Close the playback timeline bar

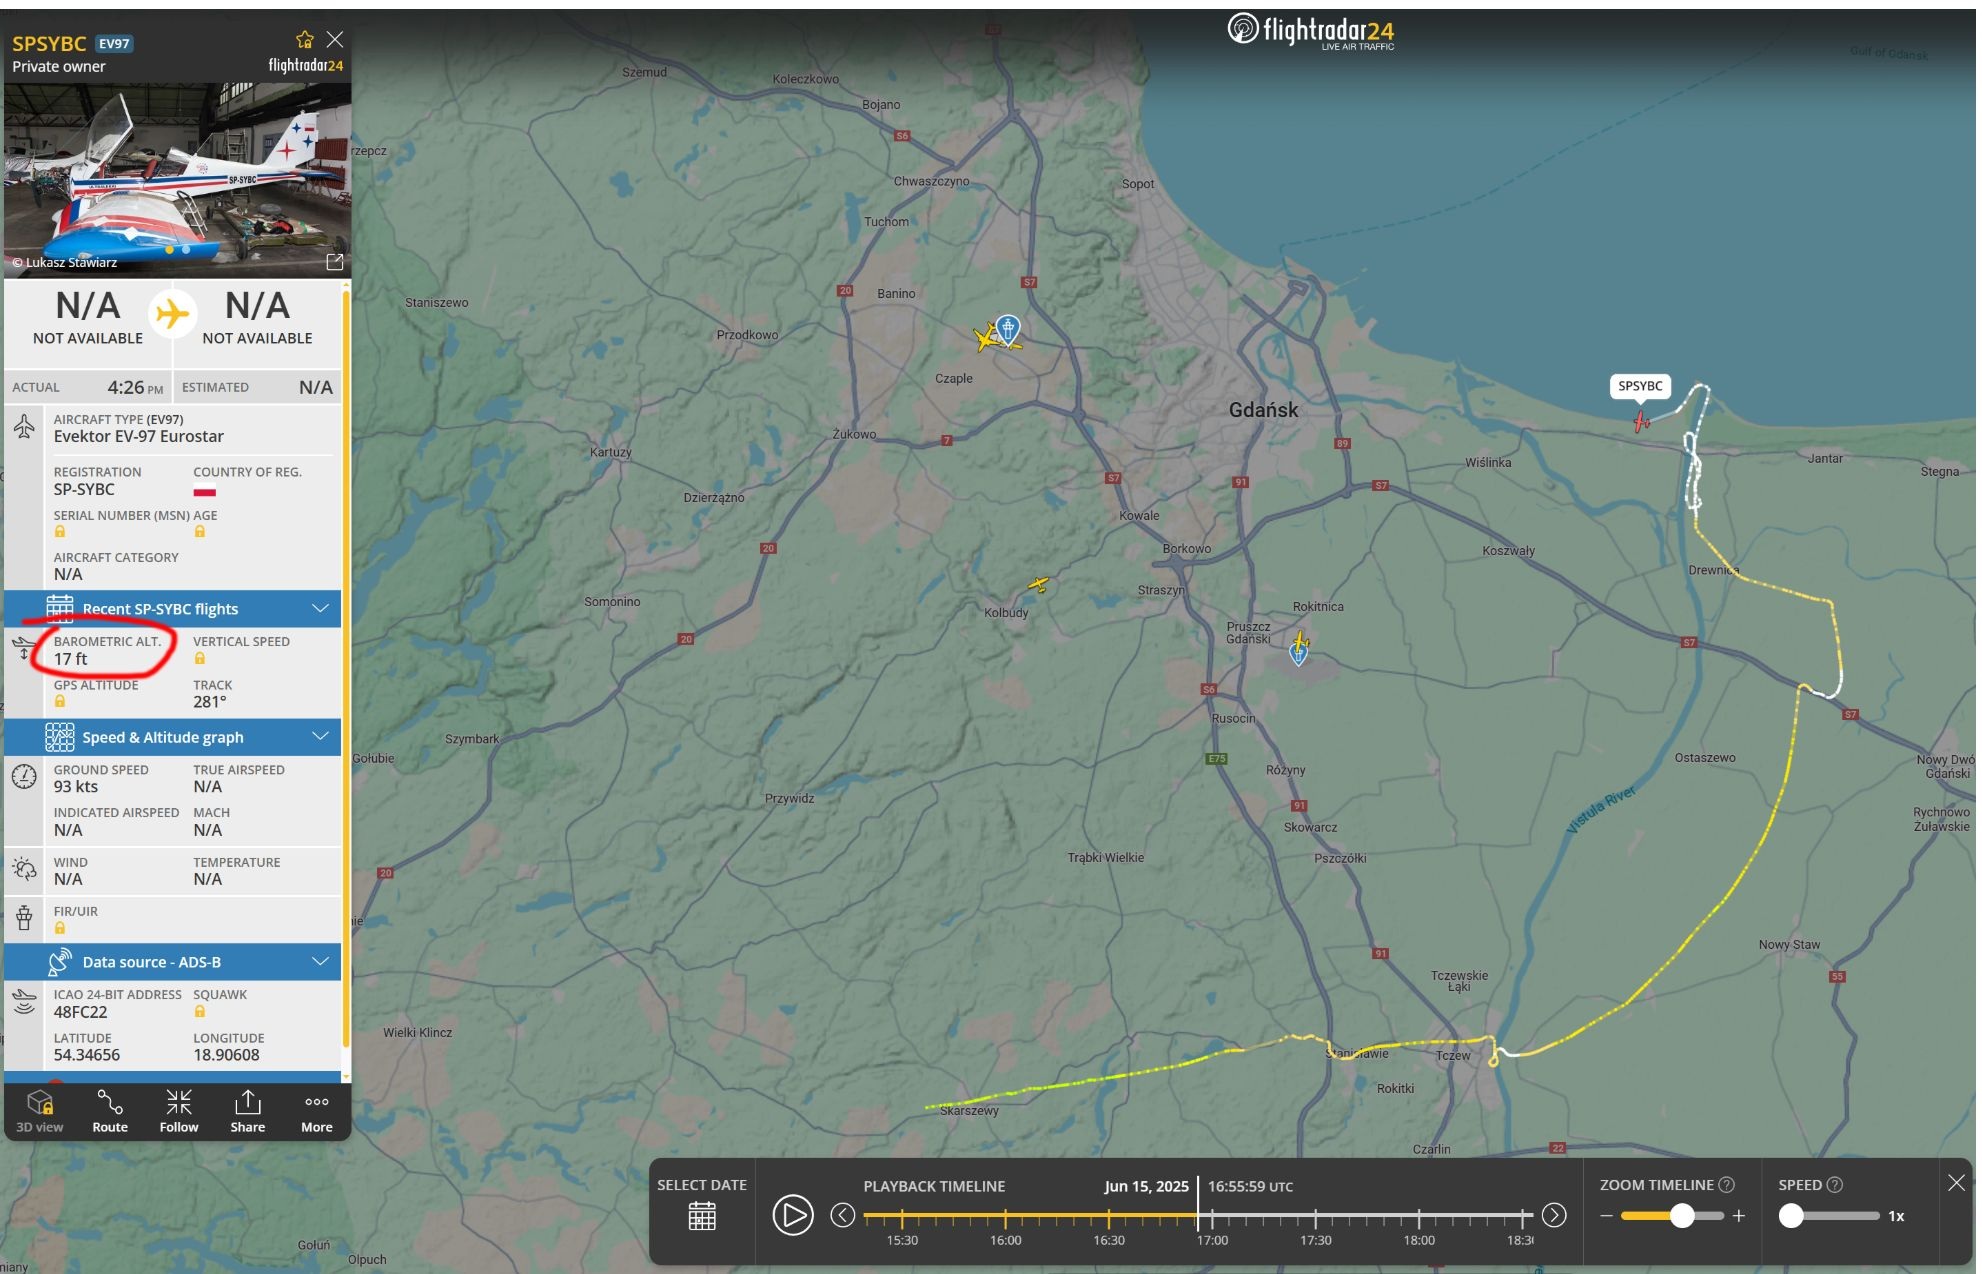click(1956, 1183)
